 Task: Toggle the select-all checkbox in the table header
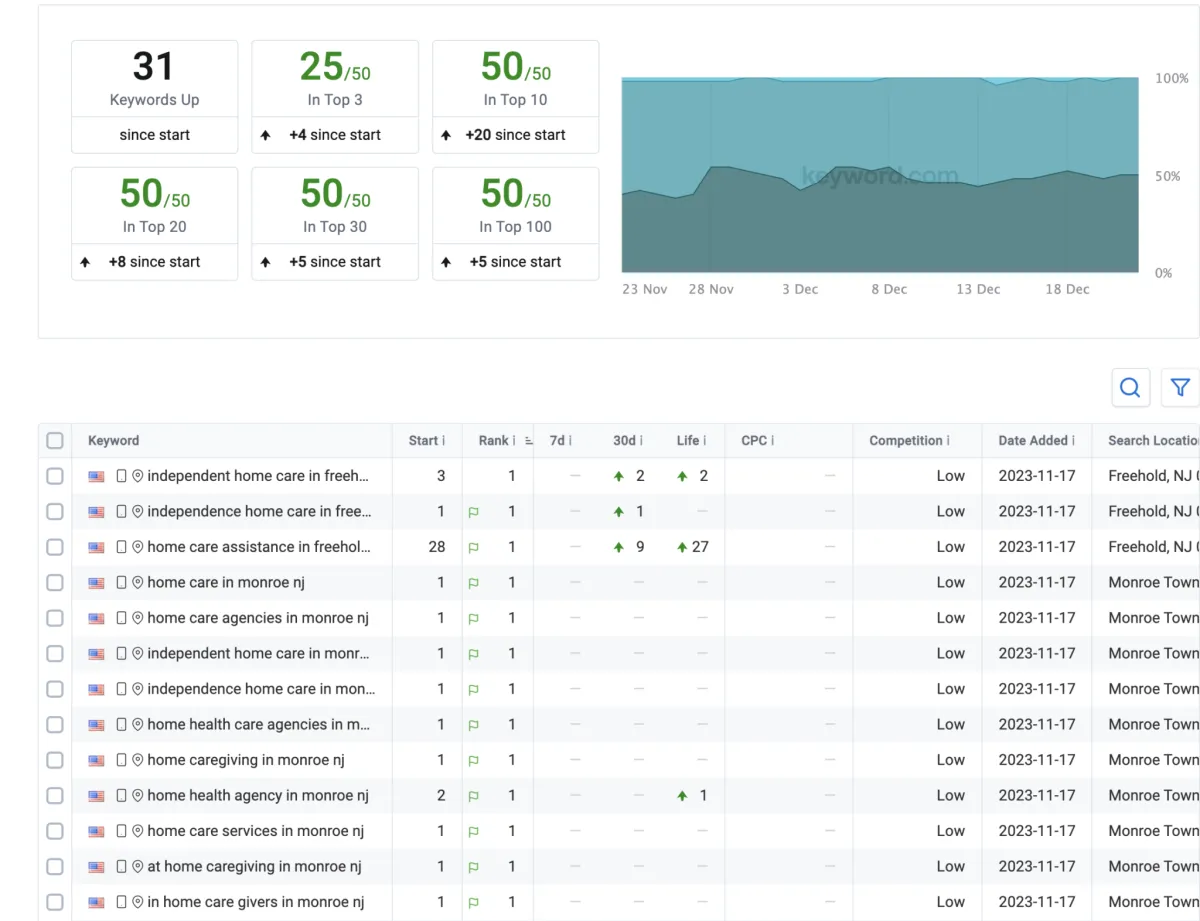[55, 441]
